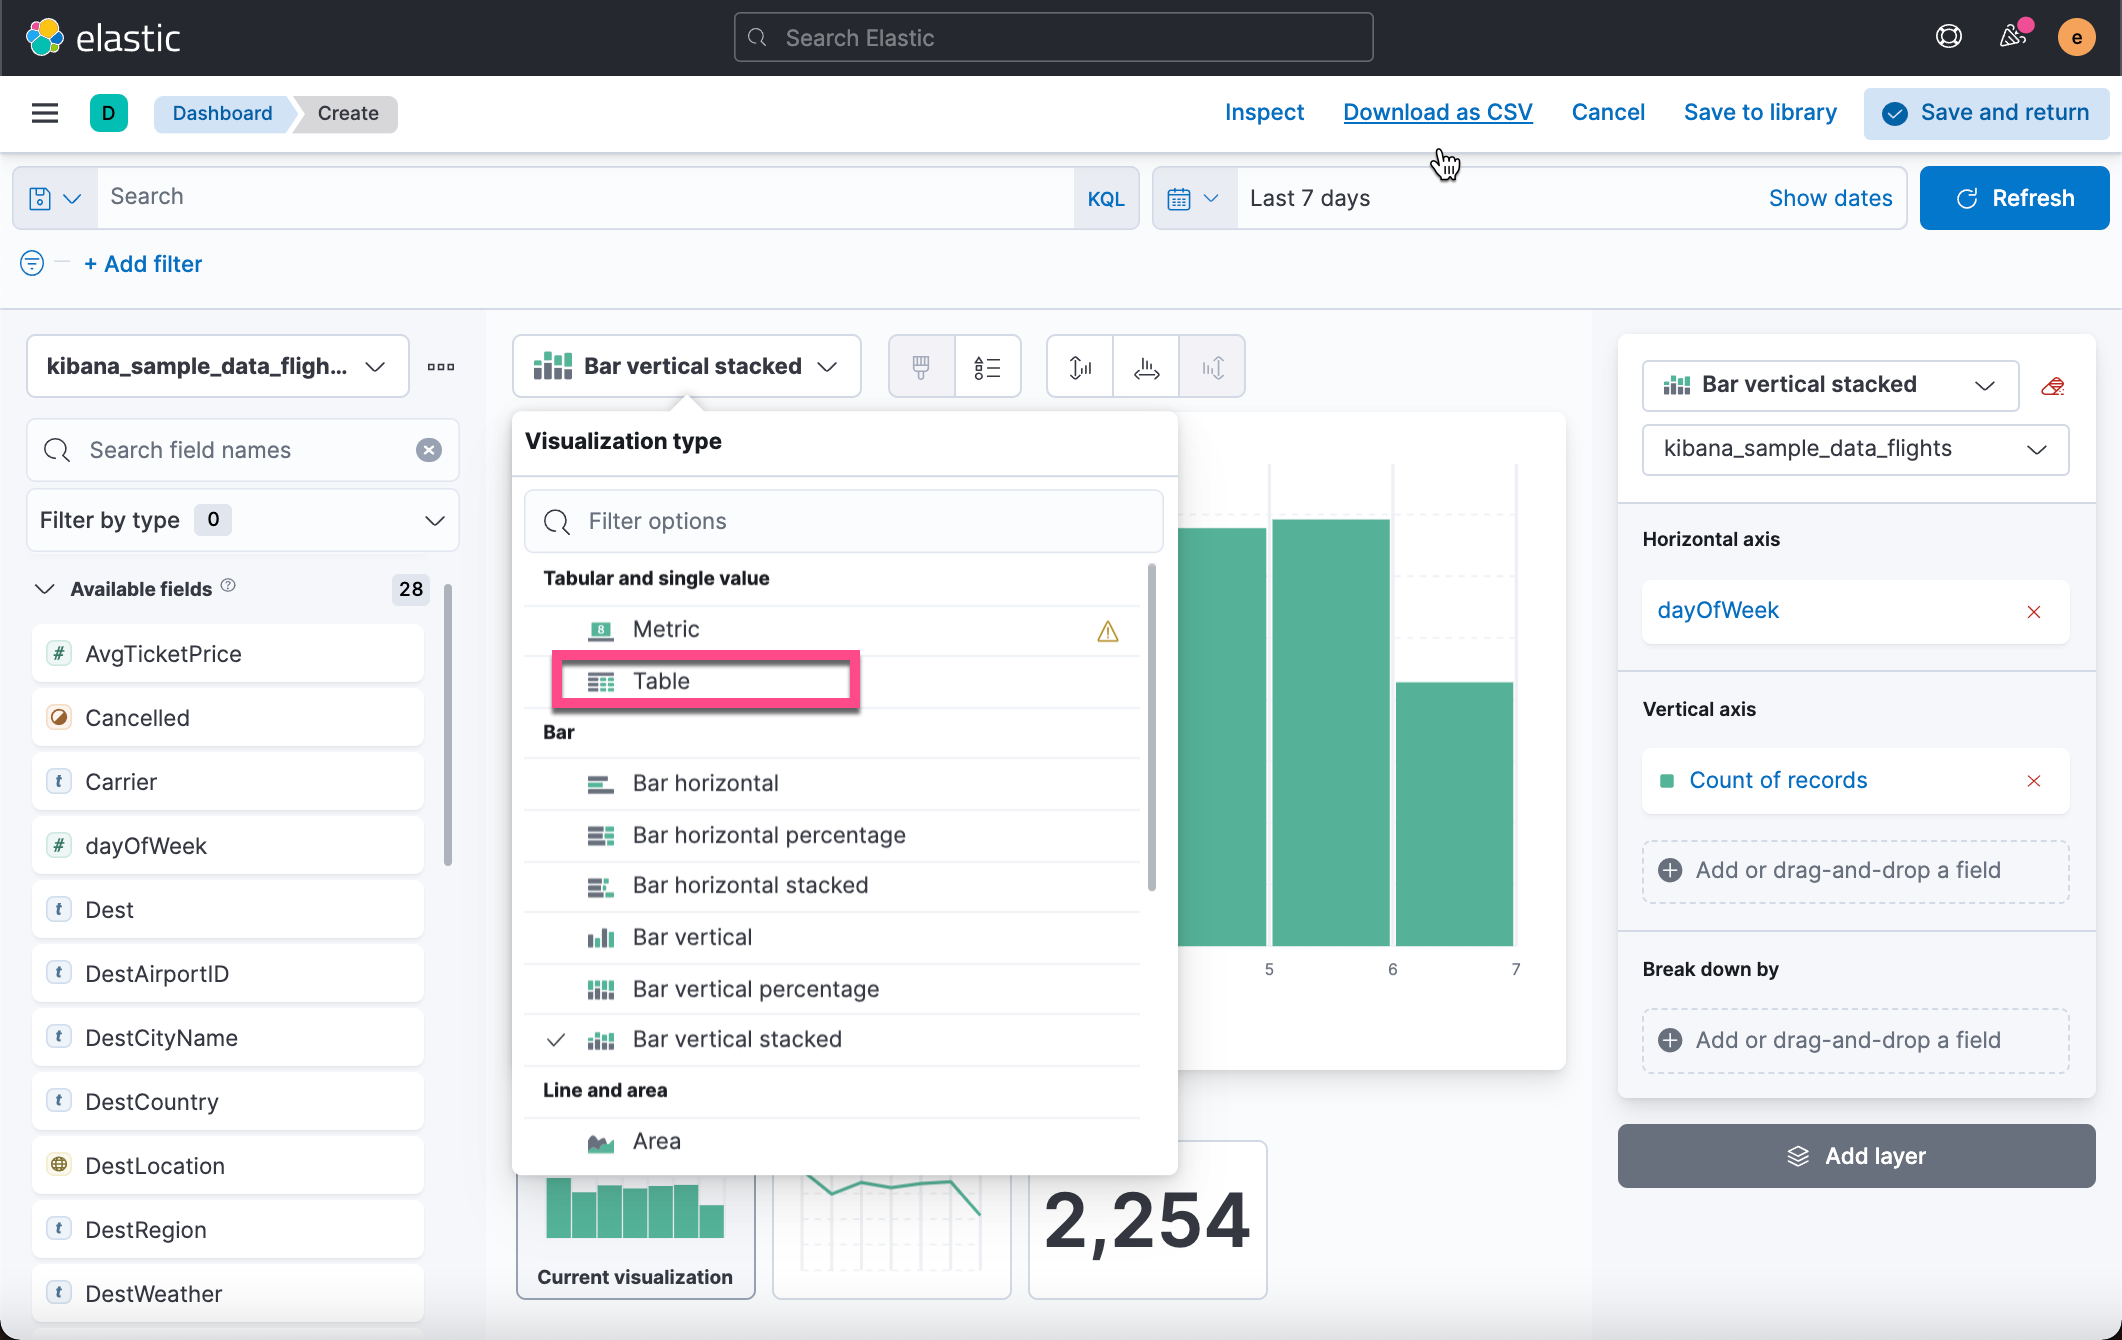The height and width of the screenshot is (1340, 2122).
Task: Open the hamburger navigation menu
Action: click(45, 113)
